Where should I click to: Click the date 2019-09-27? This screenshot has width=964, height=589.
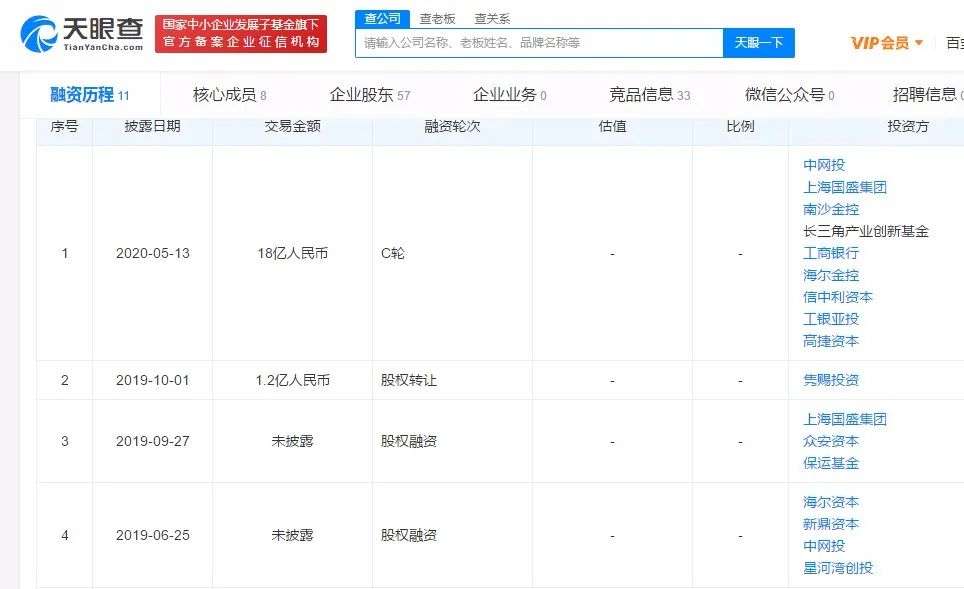[x=152, y=441]
